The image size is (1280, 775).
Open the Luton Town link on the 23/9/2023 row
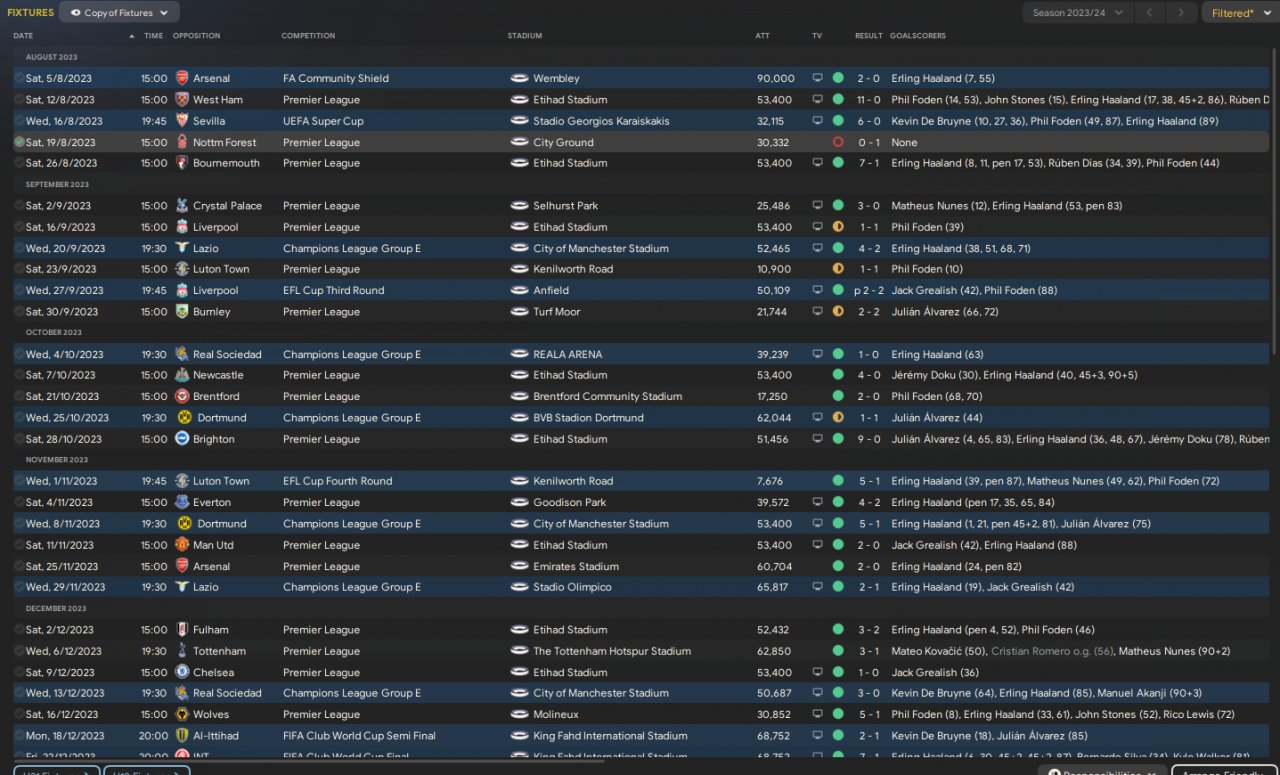point(221,269)
